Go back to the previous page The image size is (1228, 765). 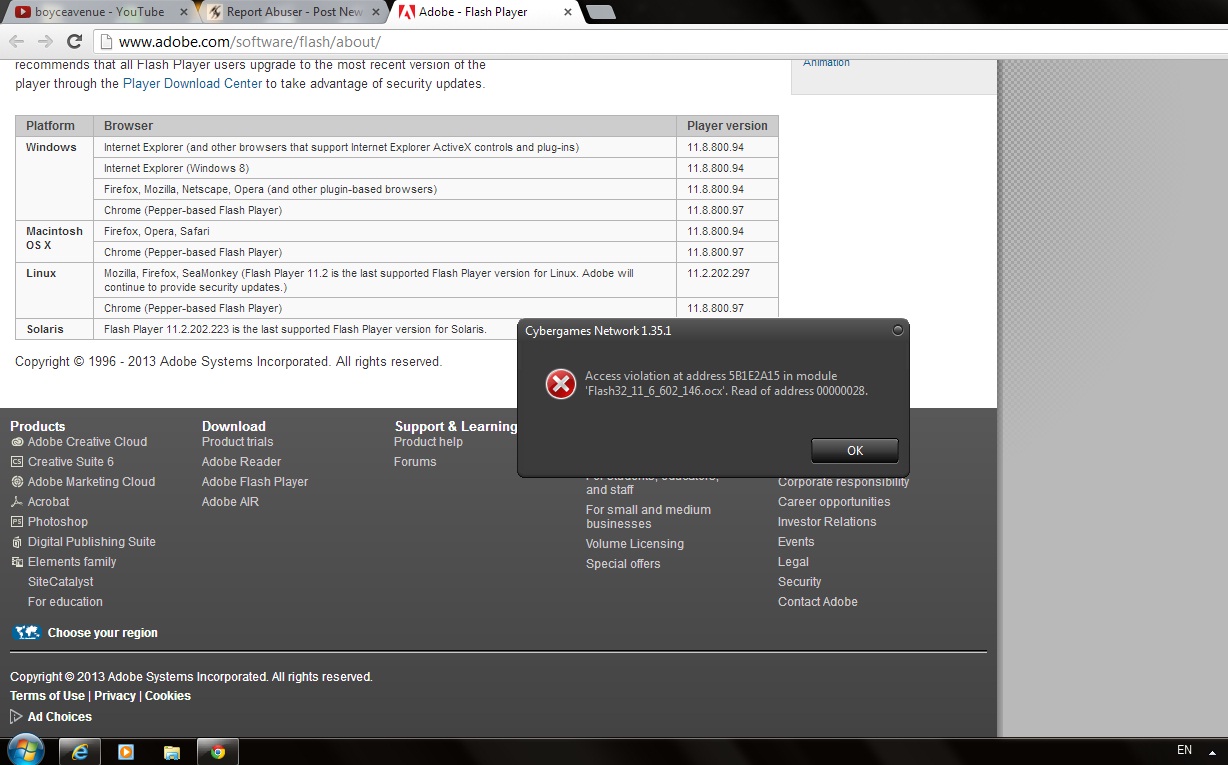(17, 41)
